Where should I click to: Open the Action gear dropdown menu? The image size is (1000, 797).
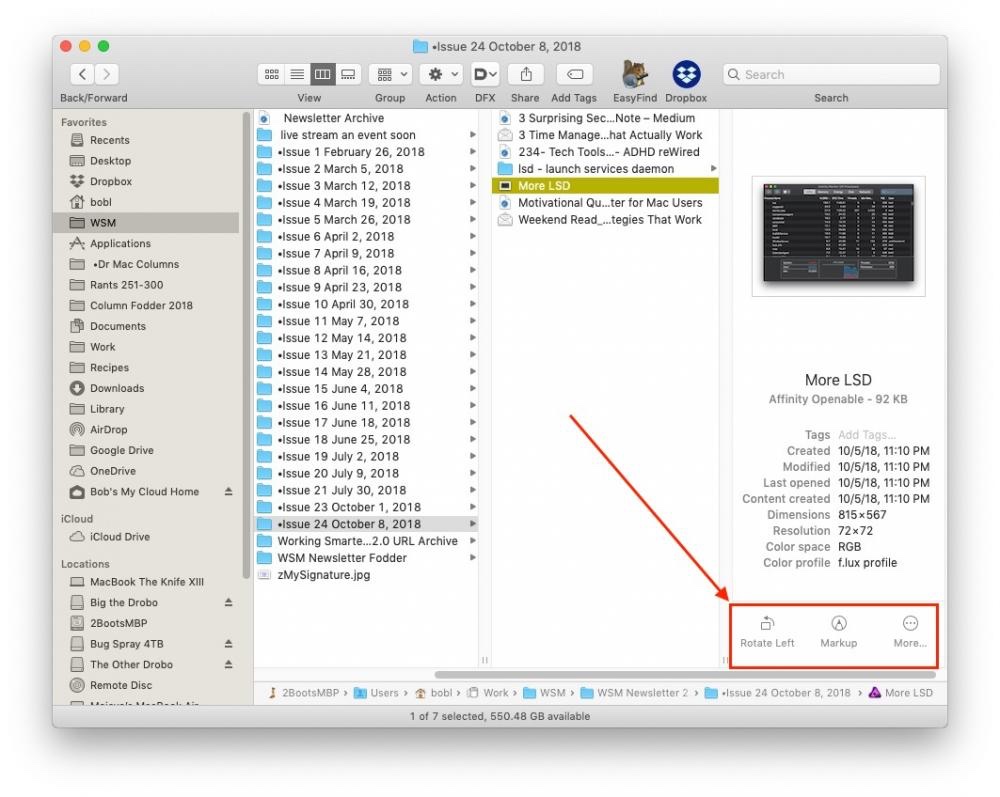(440, 75)
